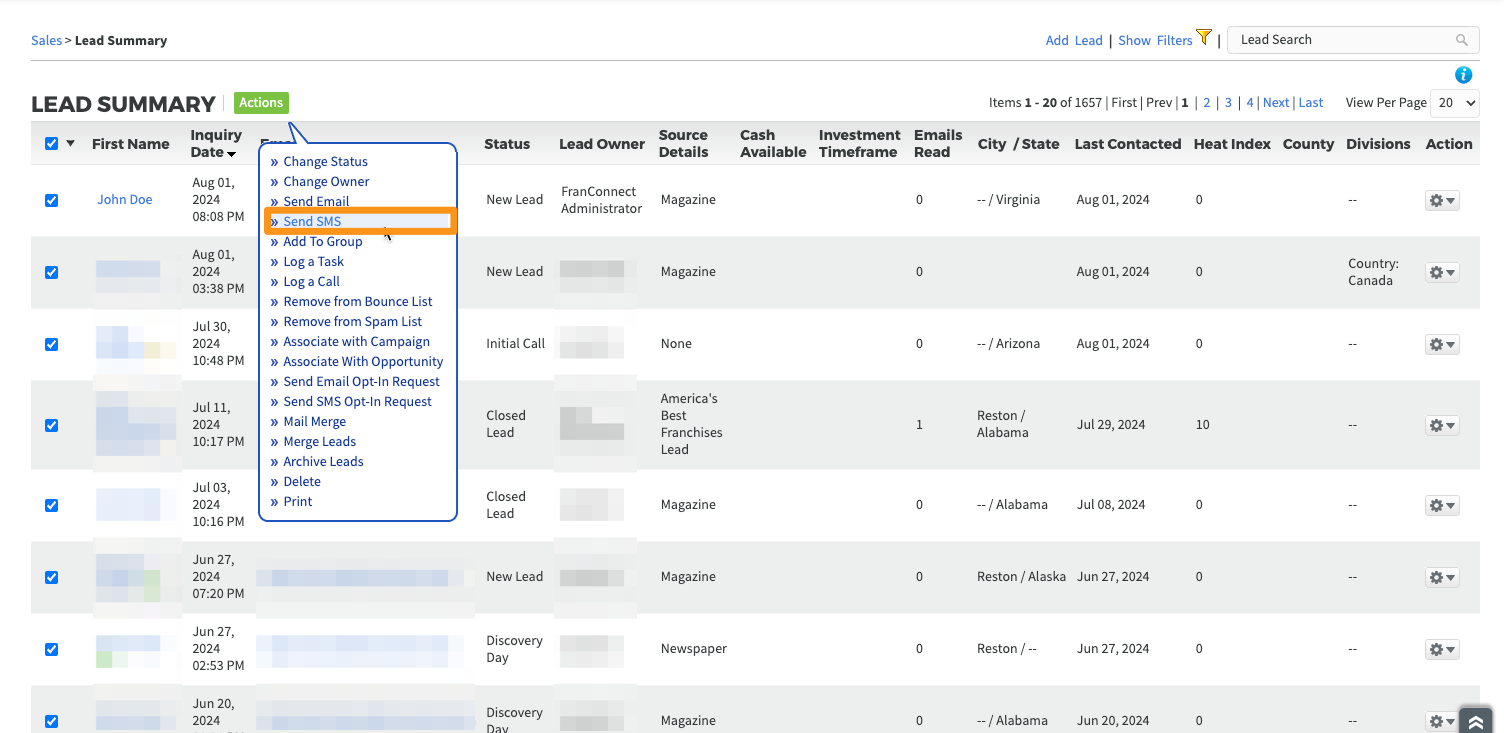Uncheck checkbox for Jun 27 02:53 PM row
This screenshot has width=1504, height=733.
click(52, 649)
